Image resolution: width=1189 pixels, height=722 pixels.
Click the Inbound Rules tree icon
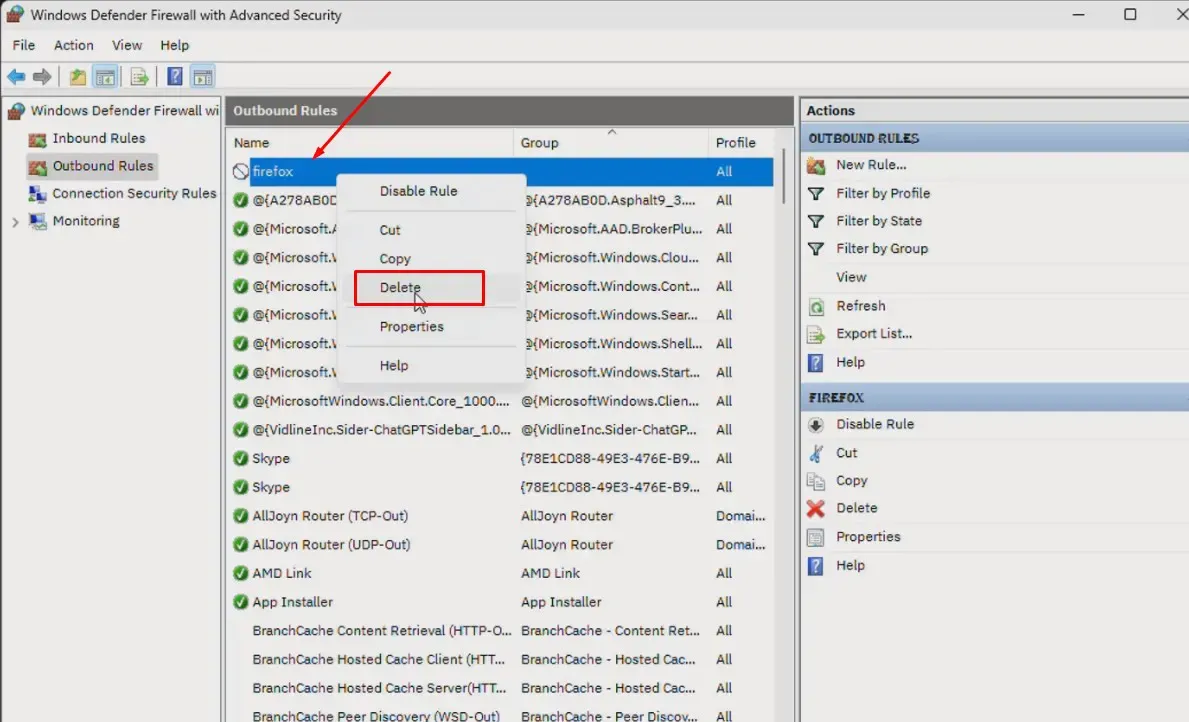coord(37,139)
